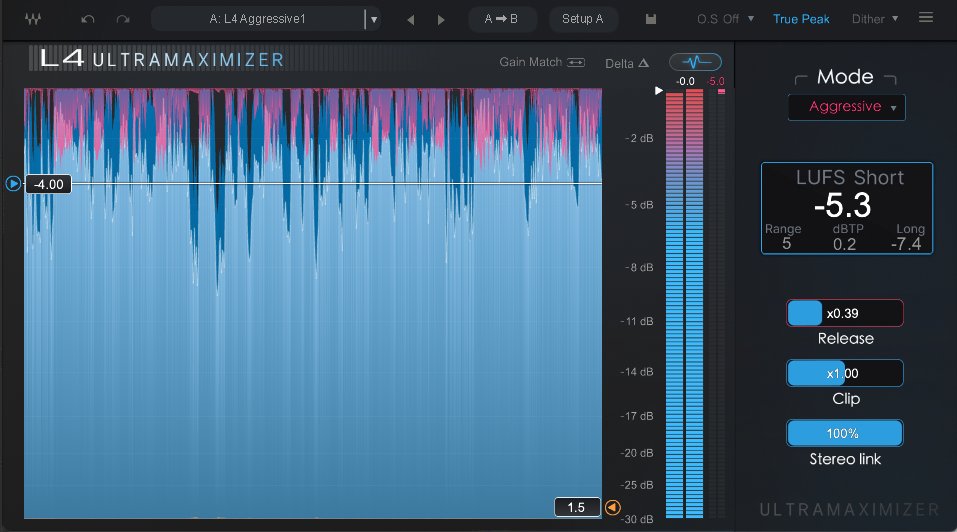Click the -2 dB scale label
957x532 pixels.
point(639,138)
